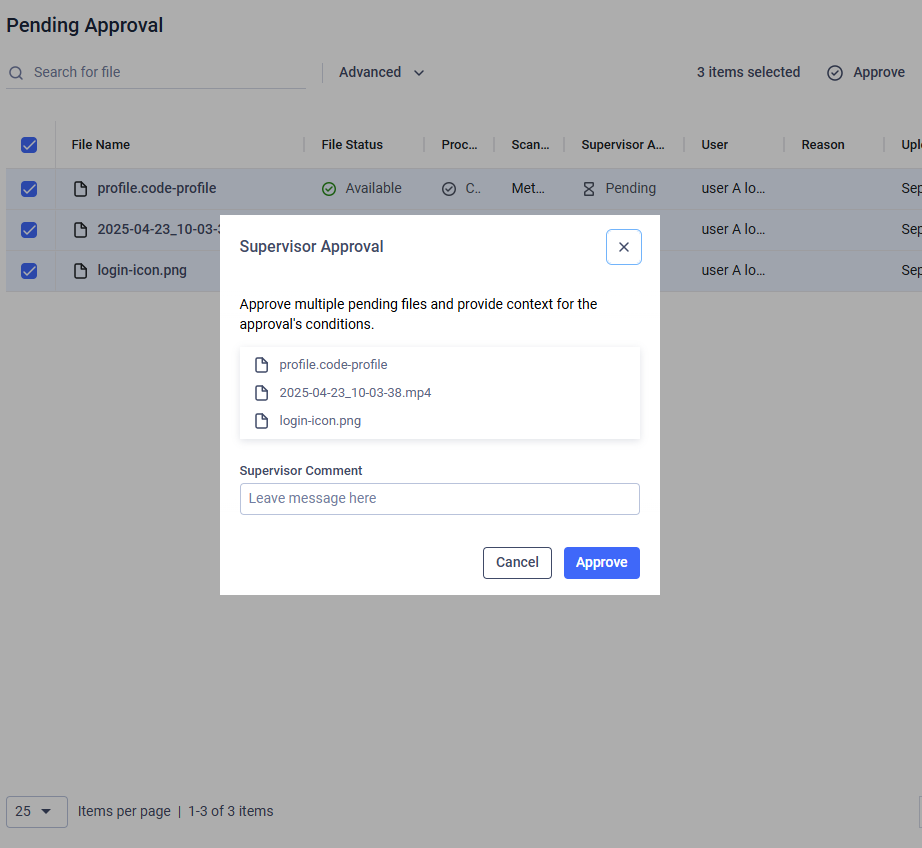The width and height of the screenshot is (922, 848).
Task: Uncheck the login-icon.png row checkbox
Action: (x=29, y=271)
